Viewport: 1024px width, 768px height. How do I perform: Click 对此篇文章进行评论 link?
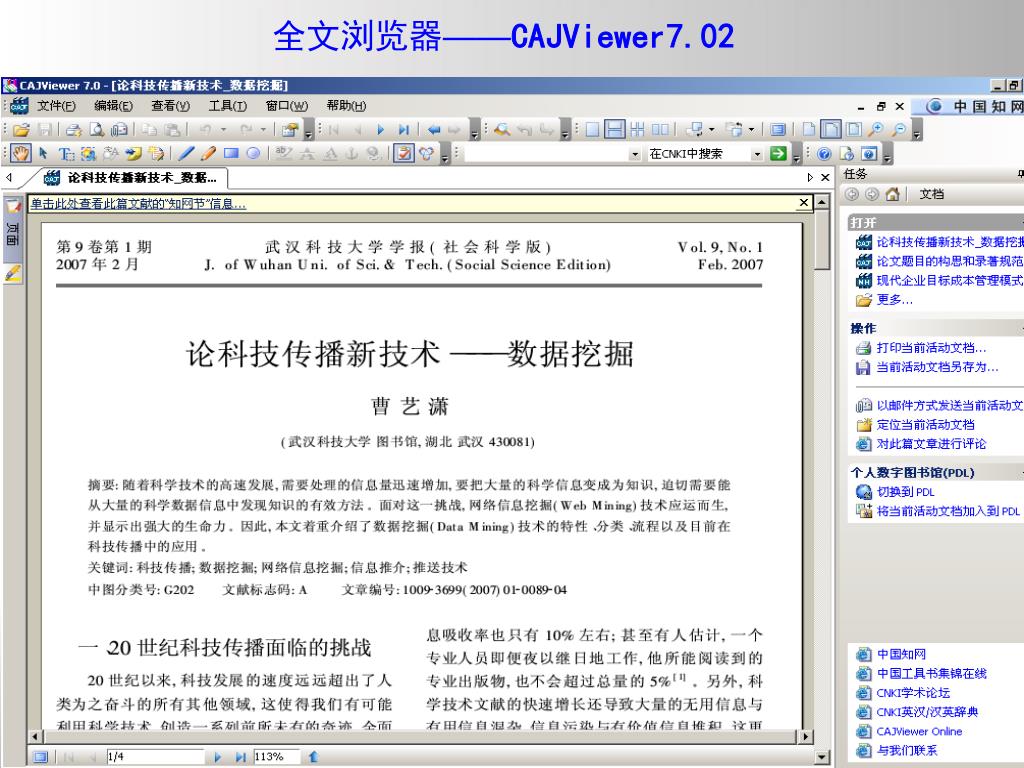pos(931,443)
